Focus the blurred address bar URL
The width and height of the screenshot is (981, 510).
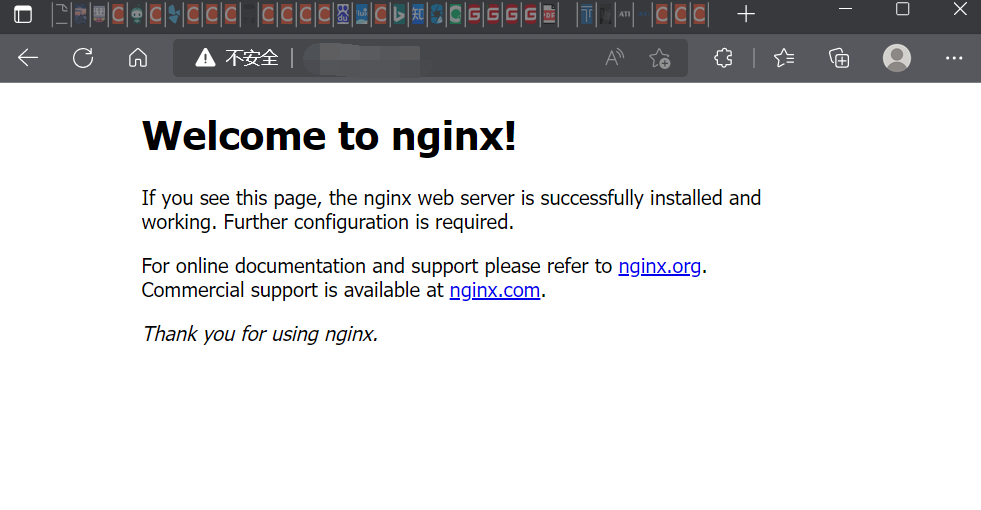tap(363, 59)
